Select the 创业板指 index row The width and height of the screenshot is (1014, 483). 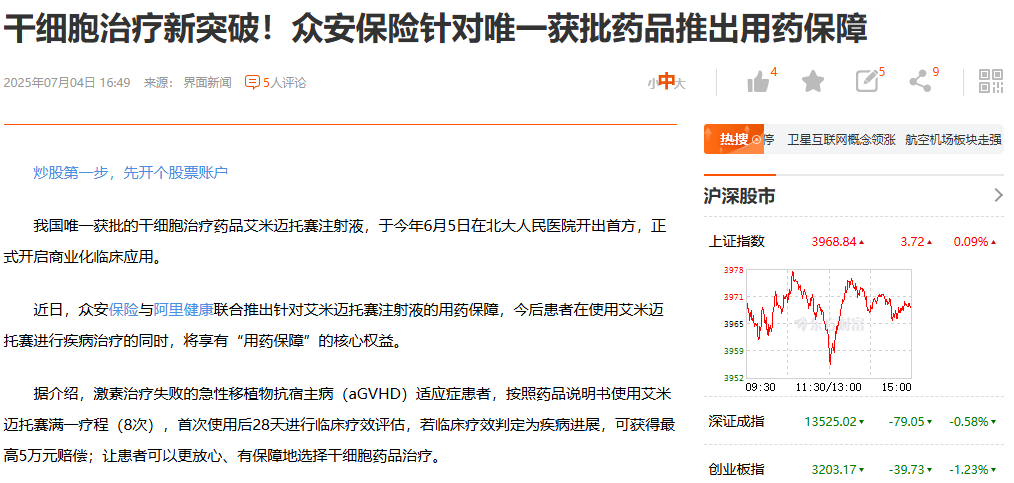(x=736, y=469)
